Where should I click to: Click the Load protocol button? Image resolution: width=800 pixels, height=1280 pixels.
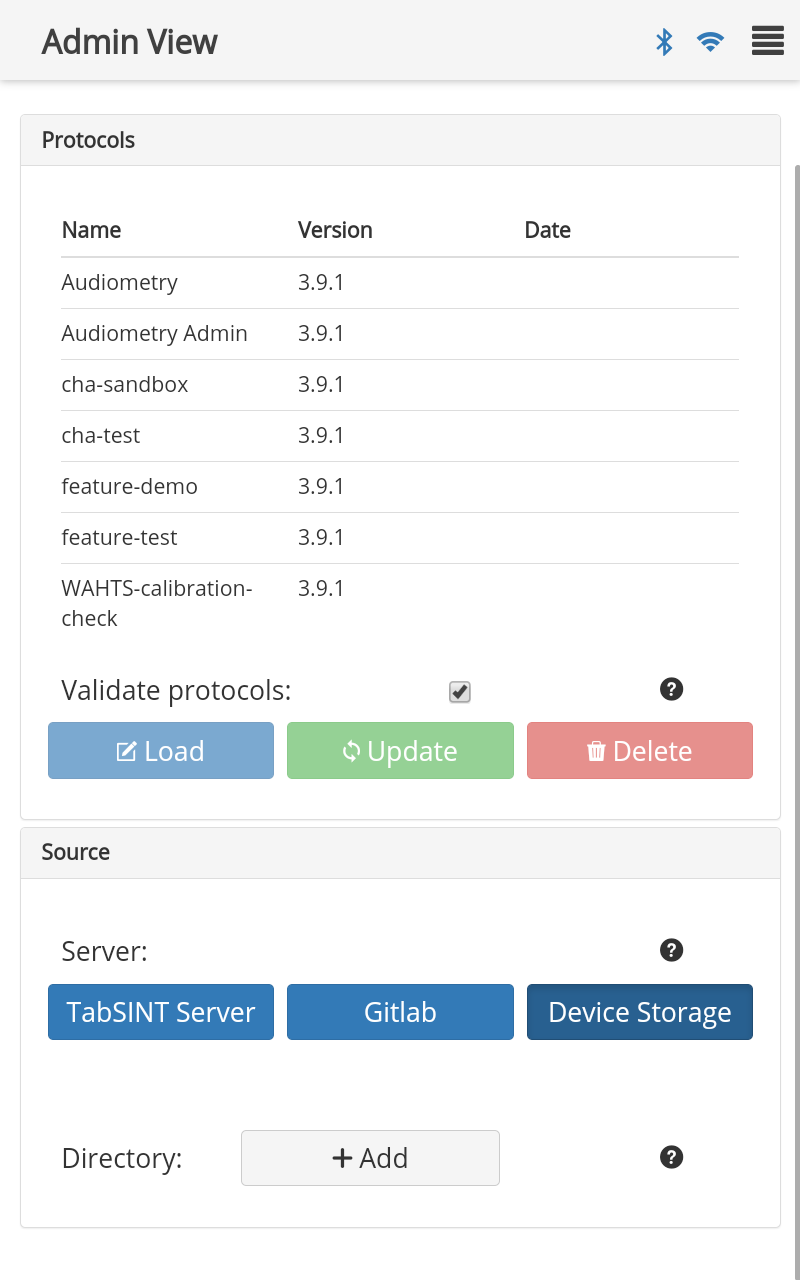(161, 751)
